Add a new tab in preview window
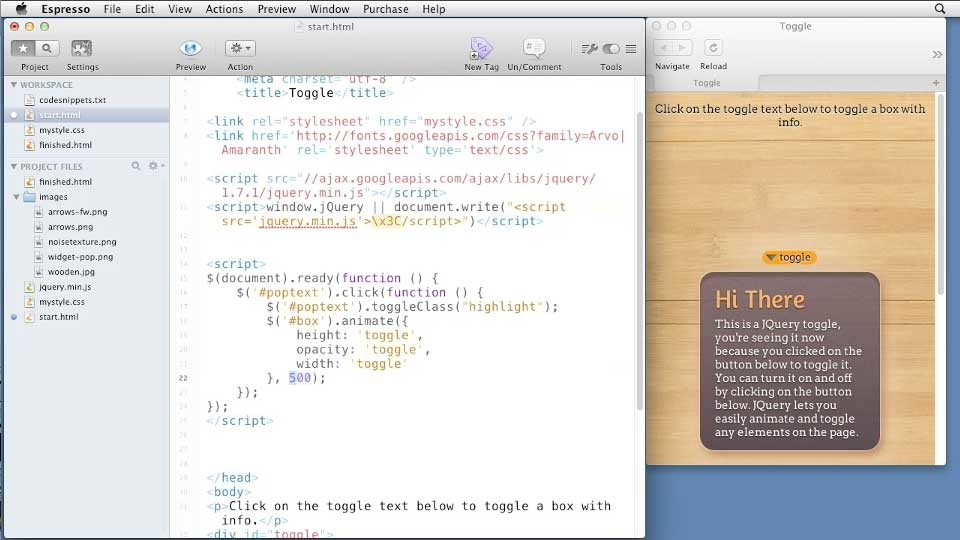This screenshot has height=540, width=960. point(936,83)
